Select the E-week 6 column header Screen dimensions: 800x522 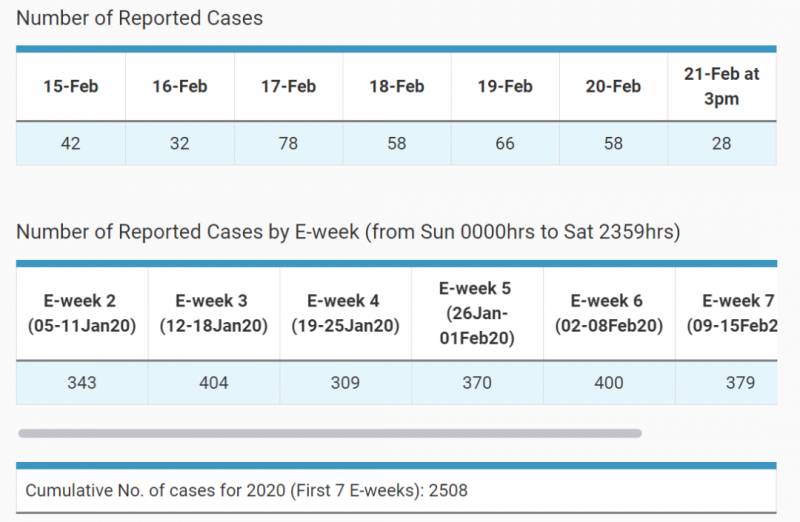click(609, 313)
